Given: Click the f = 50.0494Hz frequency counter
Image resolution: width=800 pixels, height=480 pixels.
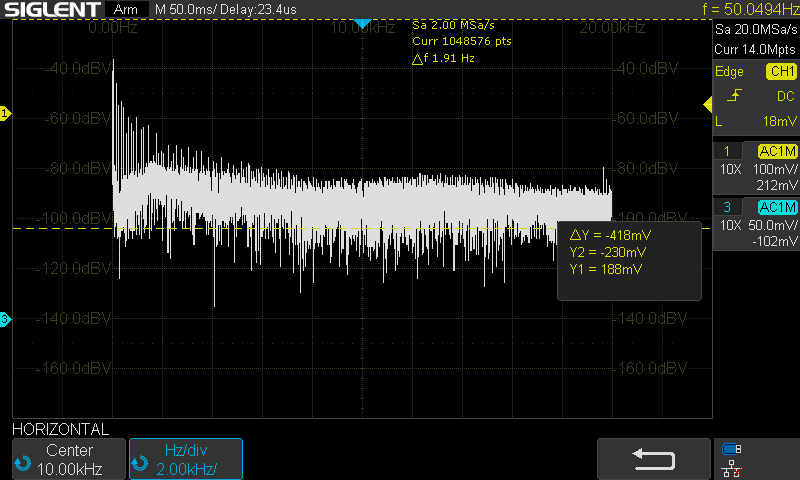Looking at the screenshot, I should (x=750, y=9).
